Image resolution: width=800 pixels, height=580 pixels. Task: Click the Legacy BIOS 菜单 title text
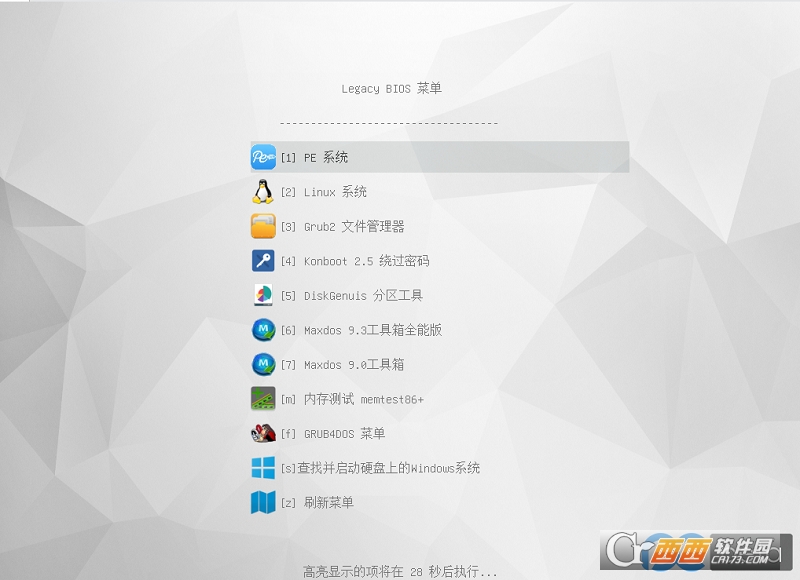[x=391, y=88]
